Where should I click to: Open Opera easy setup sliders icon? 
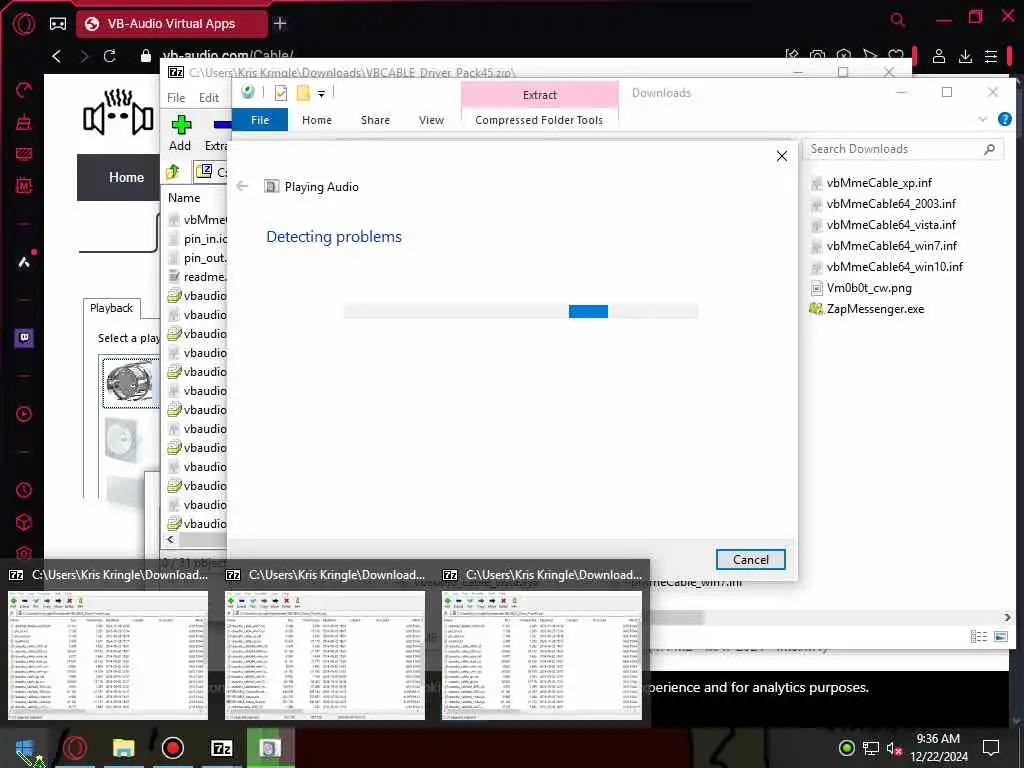point(991,56)
